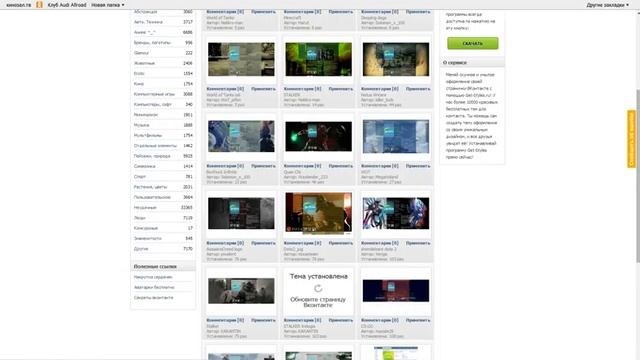The width and height of the screenshot is (640, 360).
Task: Apply the Quan Chi theme
Action: (x=341, y=166)
